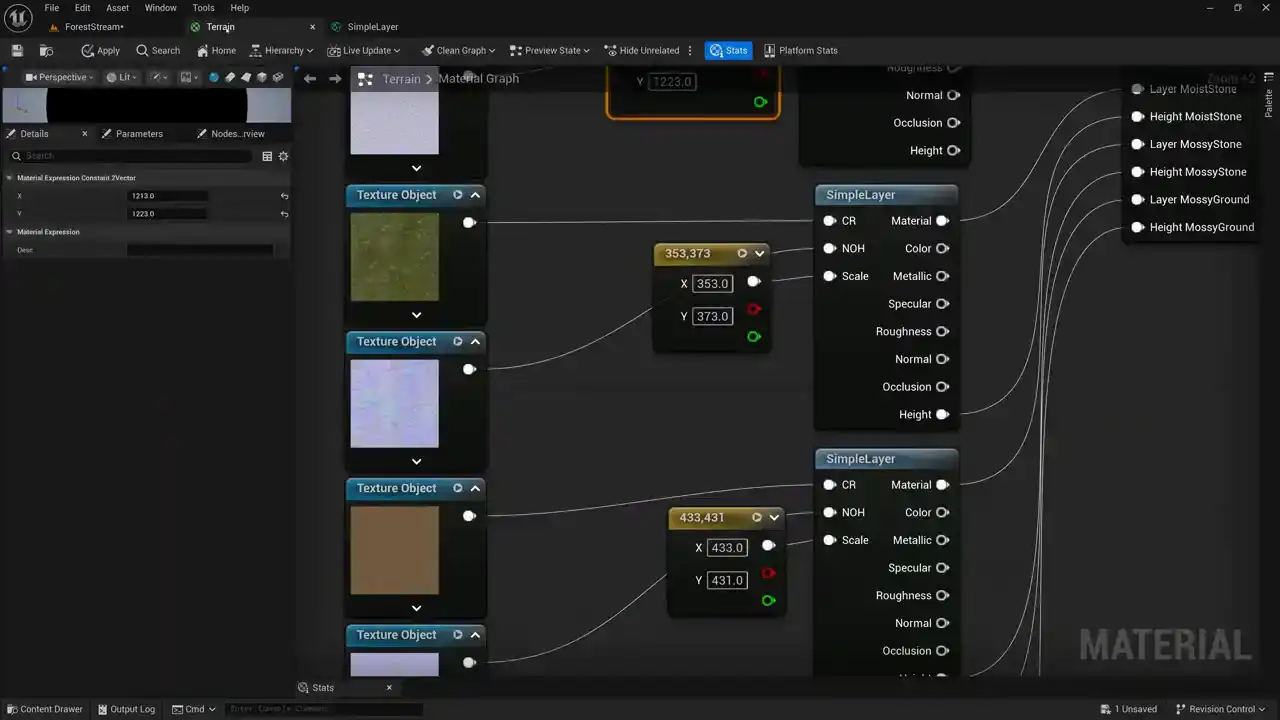The width and height of the screenshot is (1280, 720).
Task: Select the sphere preview mesh icon
Action: coord(214,77)
